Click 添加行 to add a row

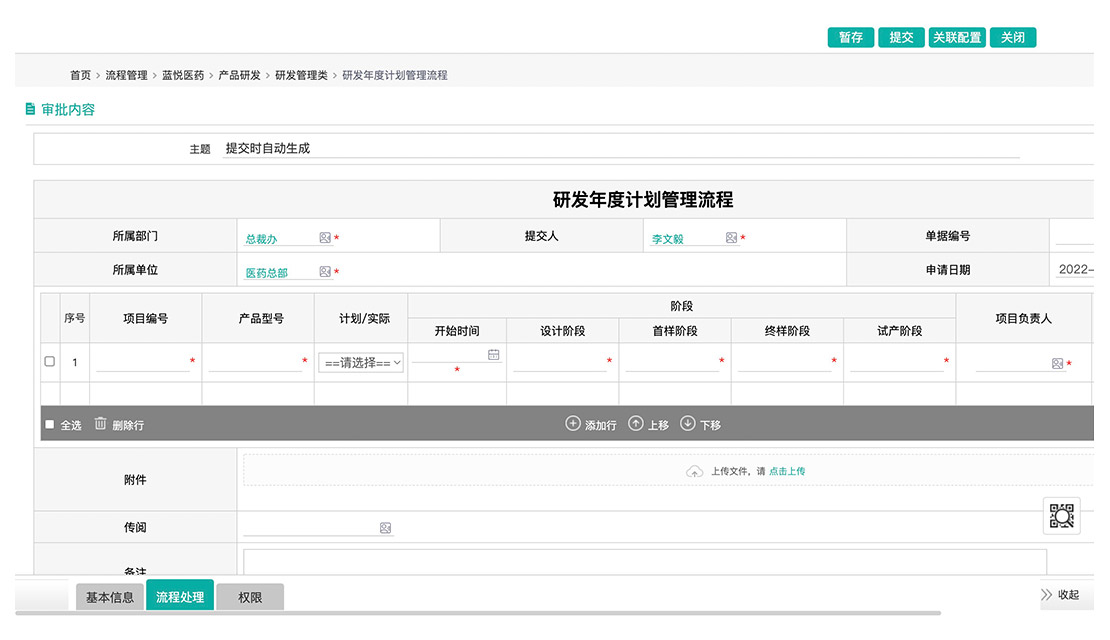point(591,424)
